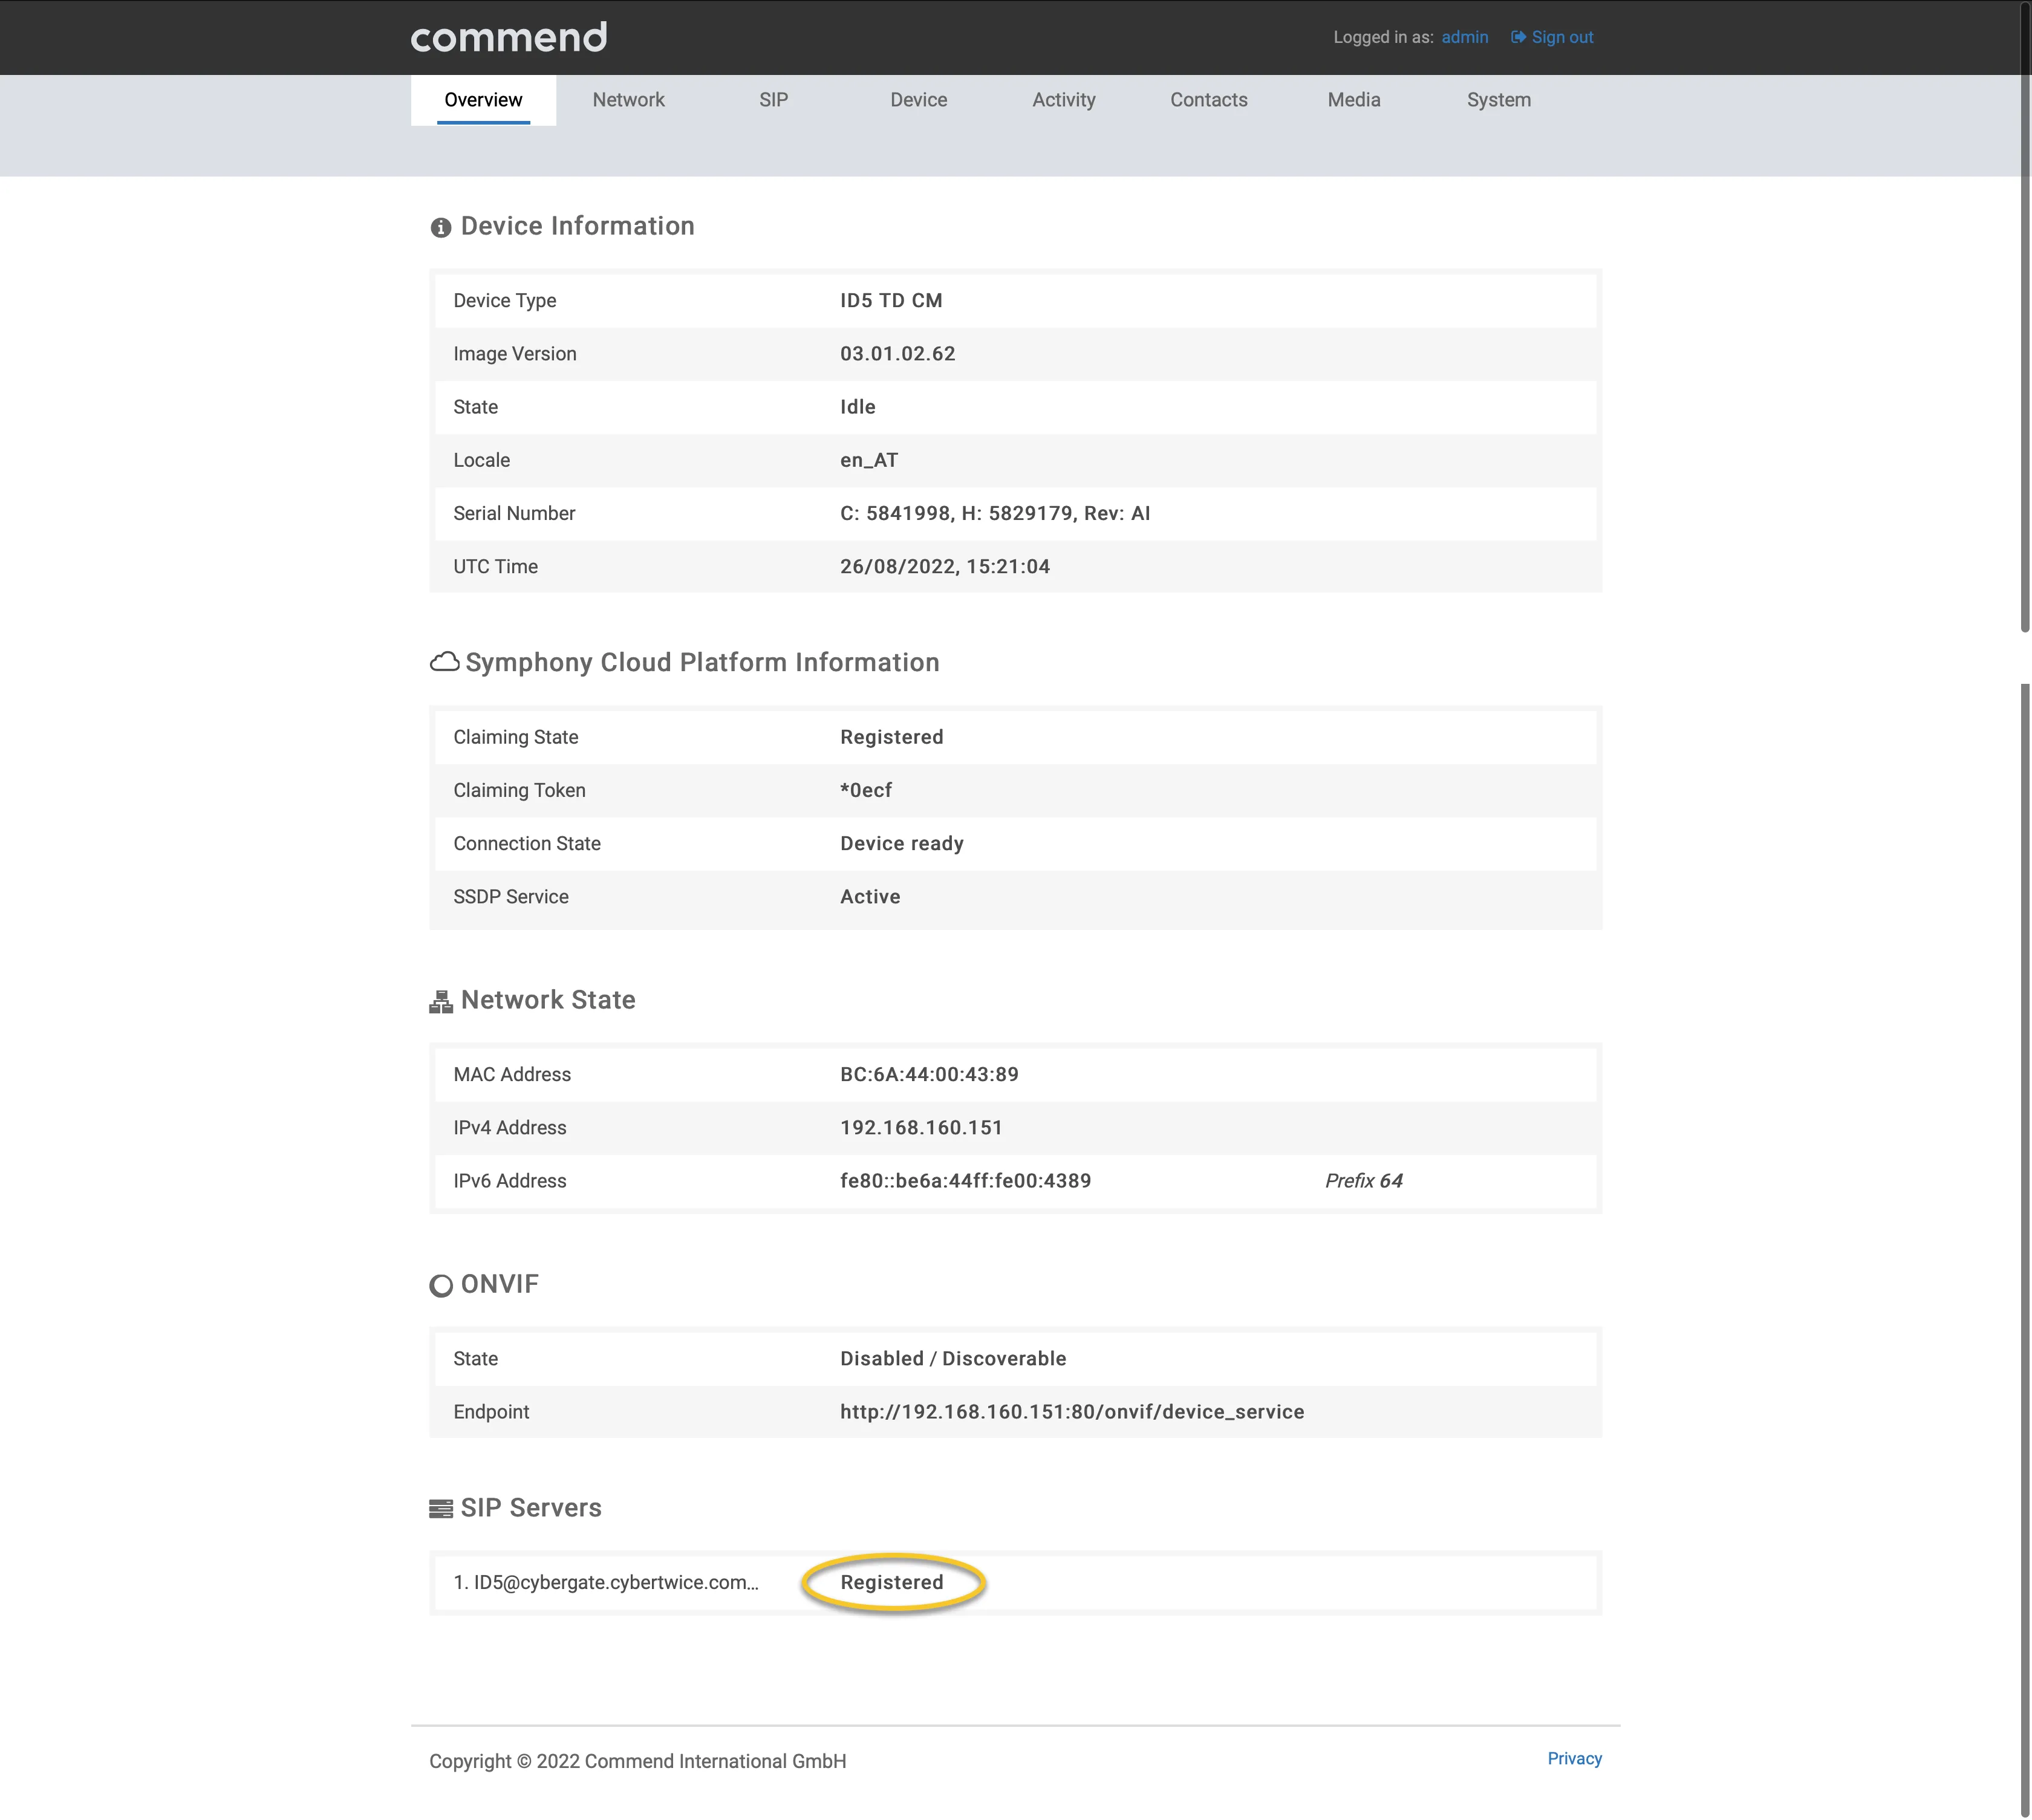Click ONVIF state Disabled / Discoverable
2032x1820 pixels.
point(952,1358)
